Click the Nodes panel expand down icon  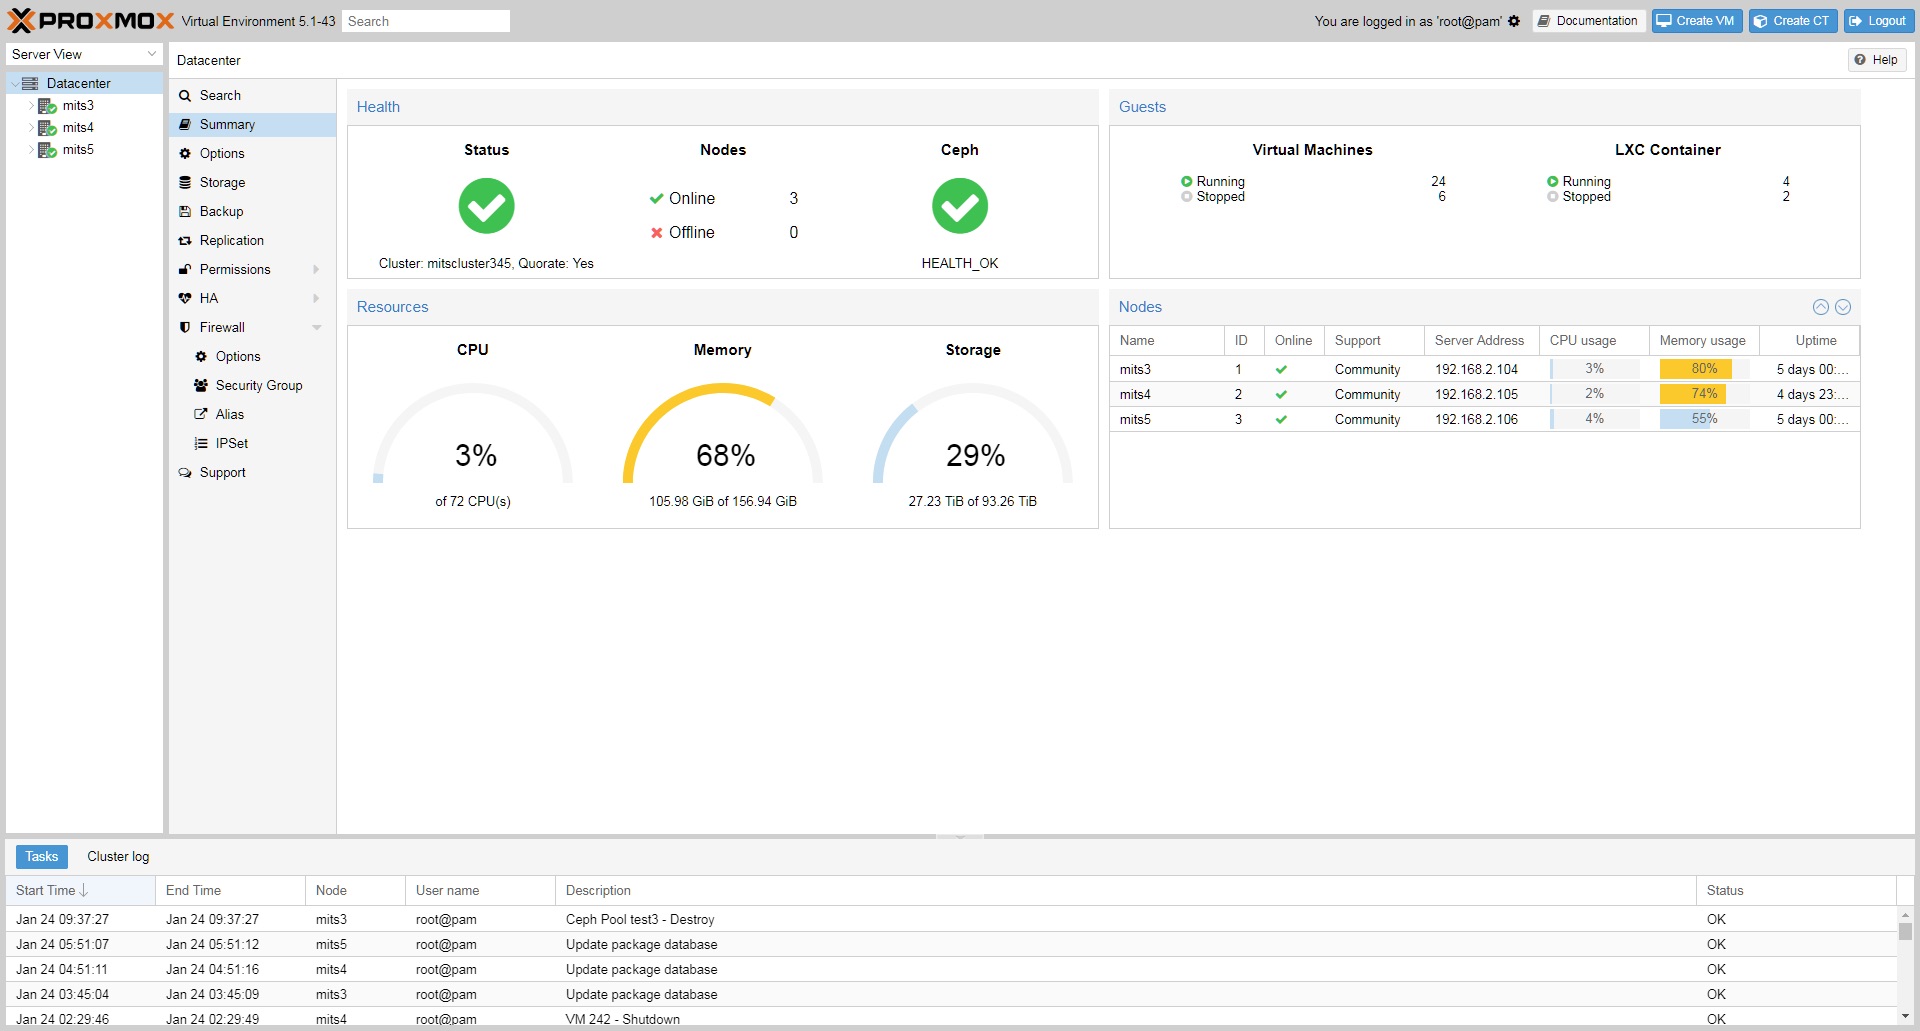point(1843,307)
